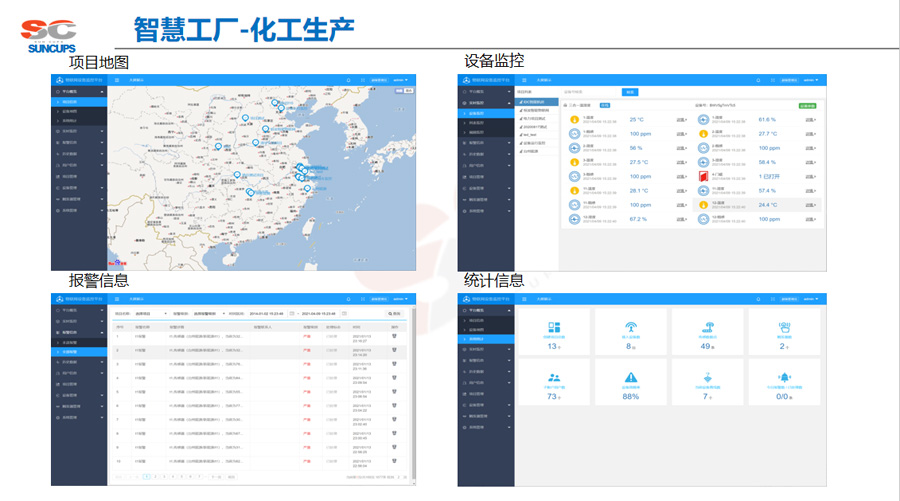900x501 pixels.
Task: Go to page 2 in the alarm list pagination
Action: click(x=153, y=477)
